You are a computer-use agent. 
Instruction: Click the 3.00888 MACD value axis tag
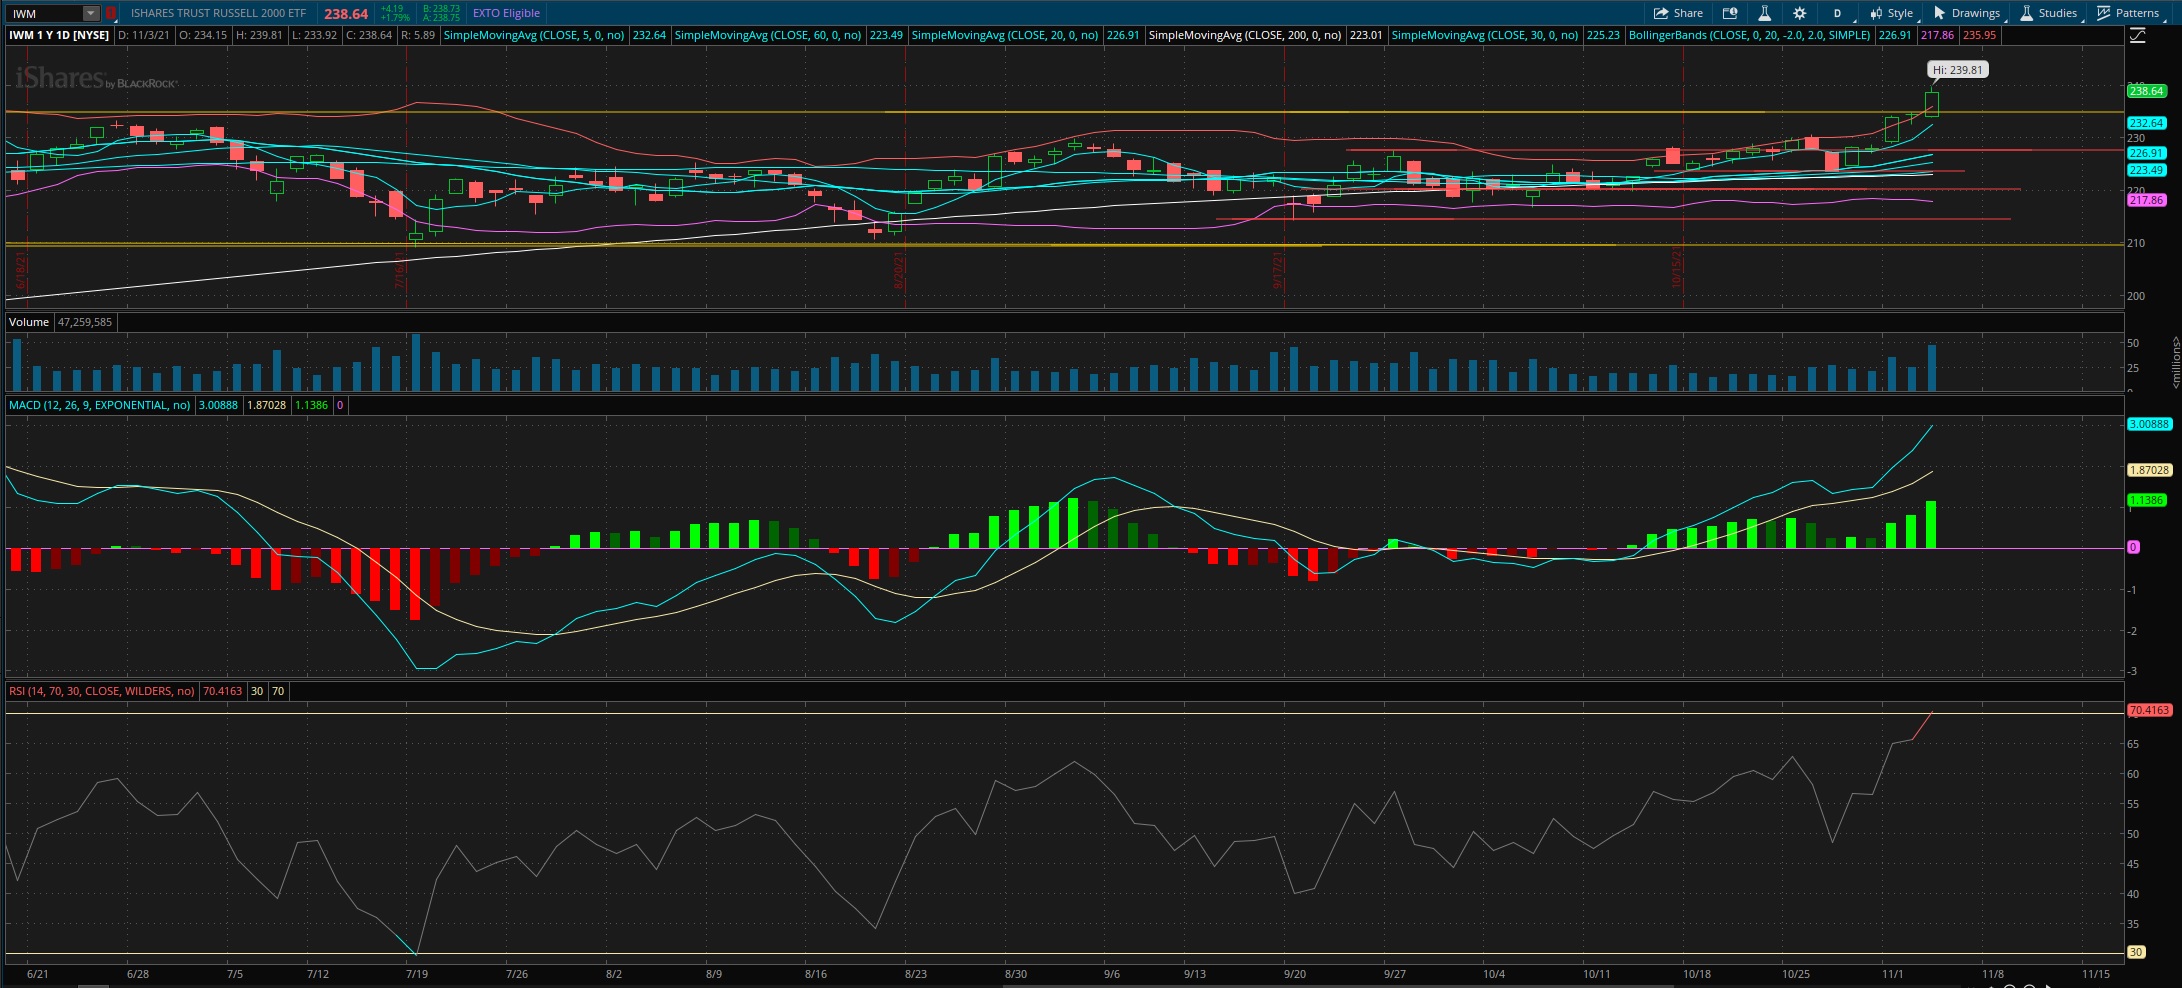2149,424
